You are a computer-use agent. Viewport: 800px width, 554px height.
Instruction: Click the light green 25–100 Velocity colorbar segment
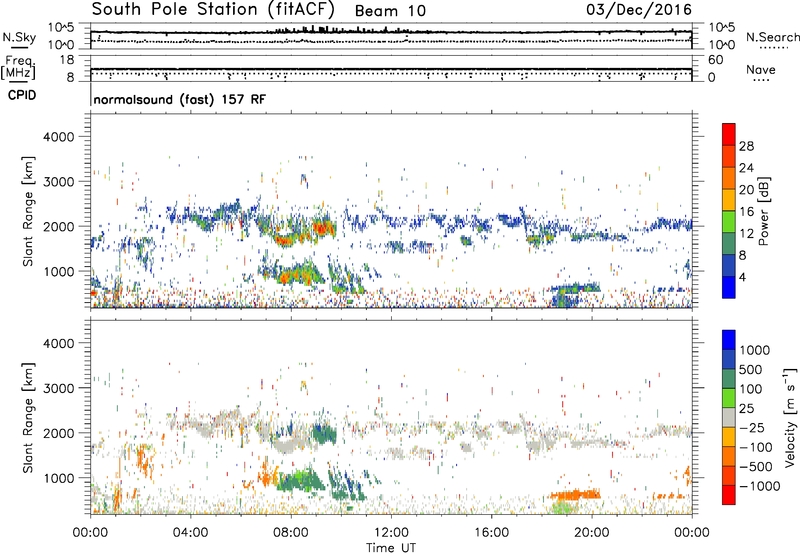click(x=729, y=398)
